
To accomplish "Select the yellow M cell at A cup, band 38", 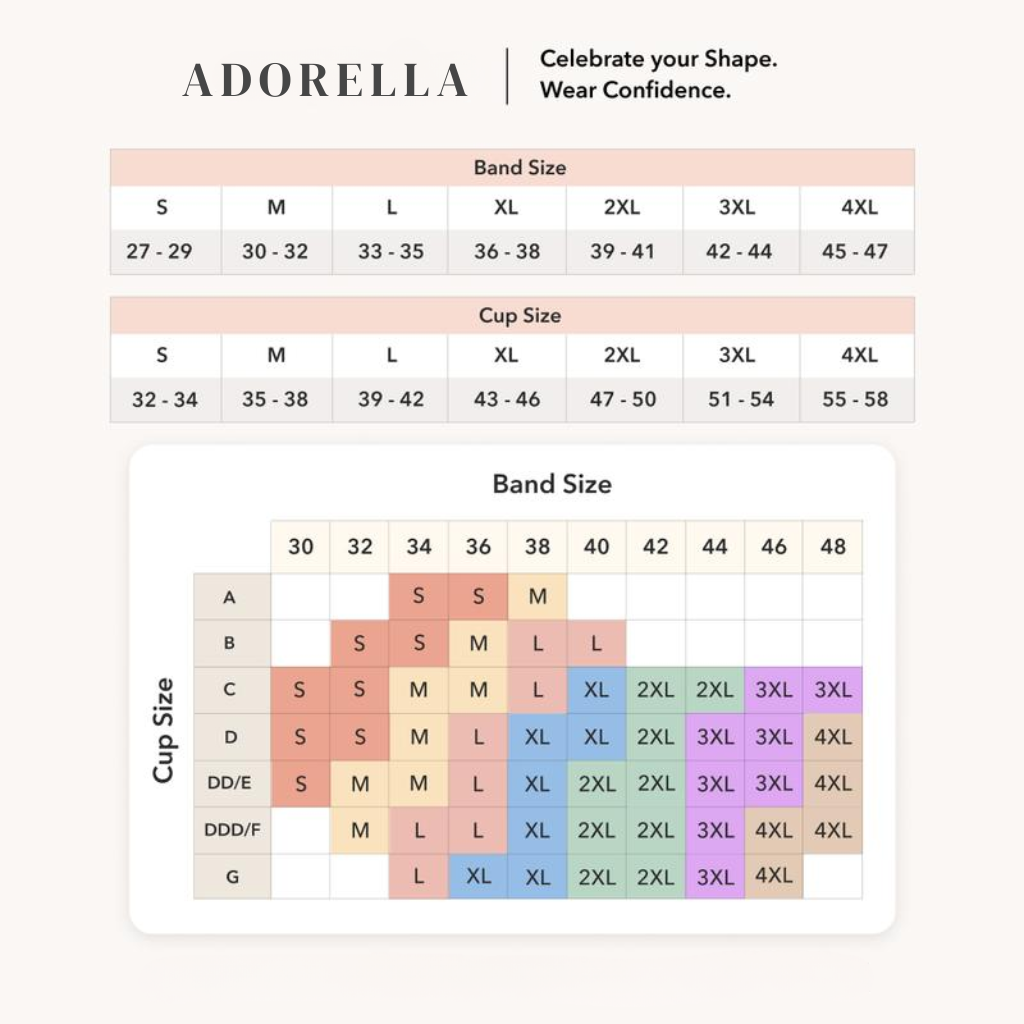I will click(x=537, y=596).
